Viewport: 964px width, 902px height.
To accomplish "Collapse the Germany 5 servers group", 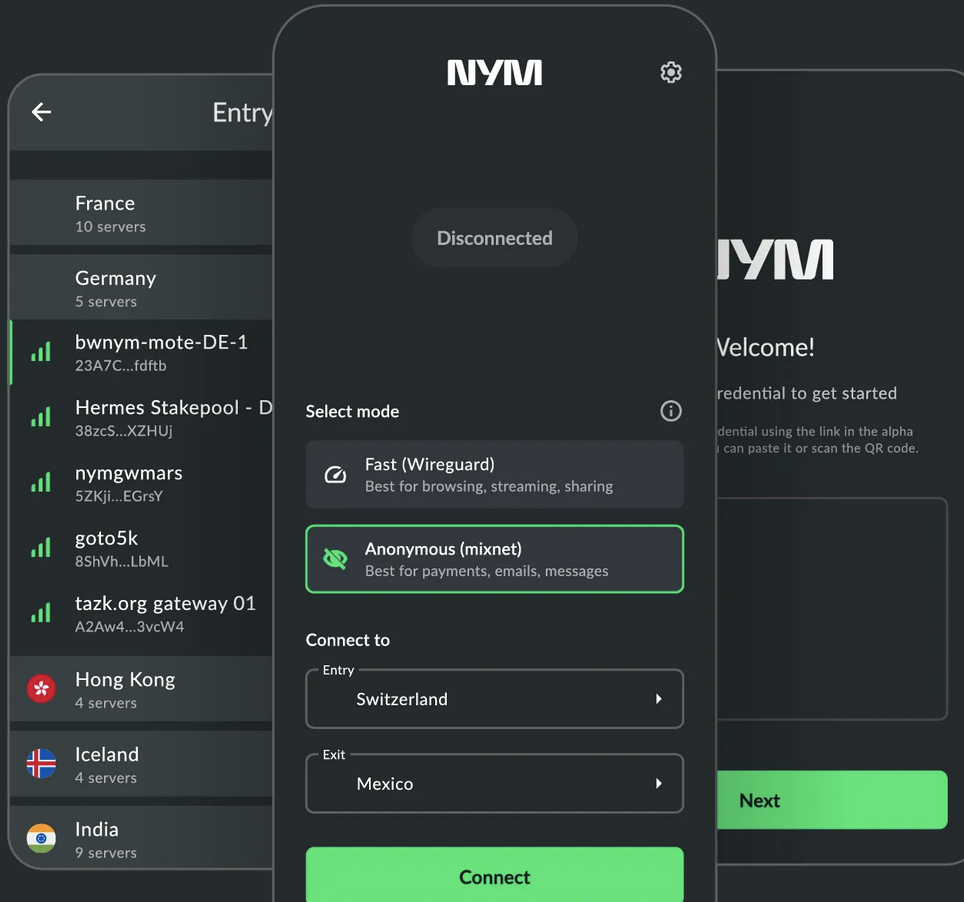I will coord(141,287).
